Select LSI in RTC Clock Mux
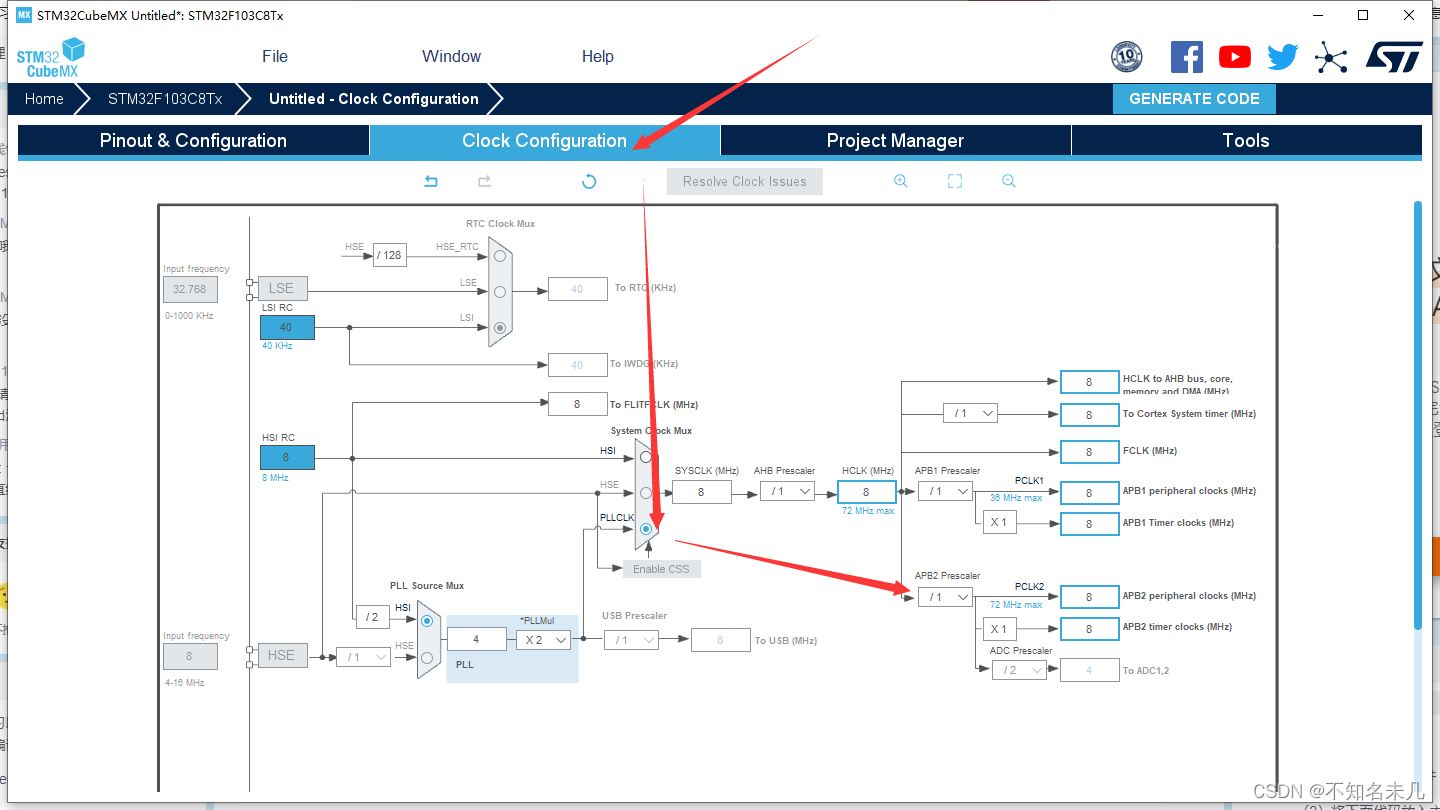The width and height of the screenshot is (1440, 810). point(499,327)
